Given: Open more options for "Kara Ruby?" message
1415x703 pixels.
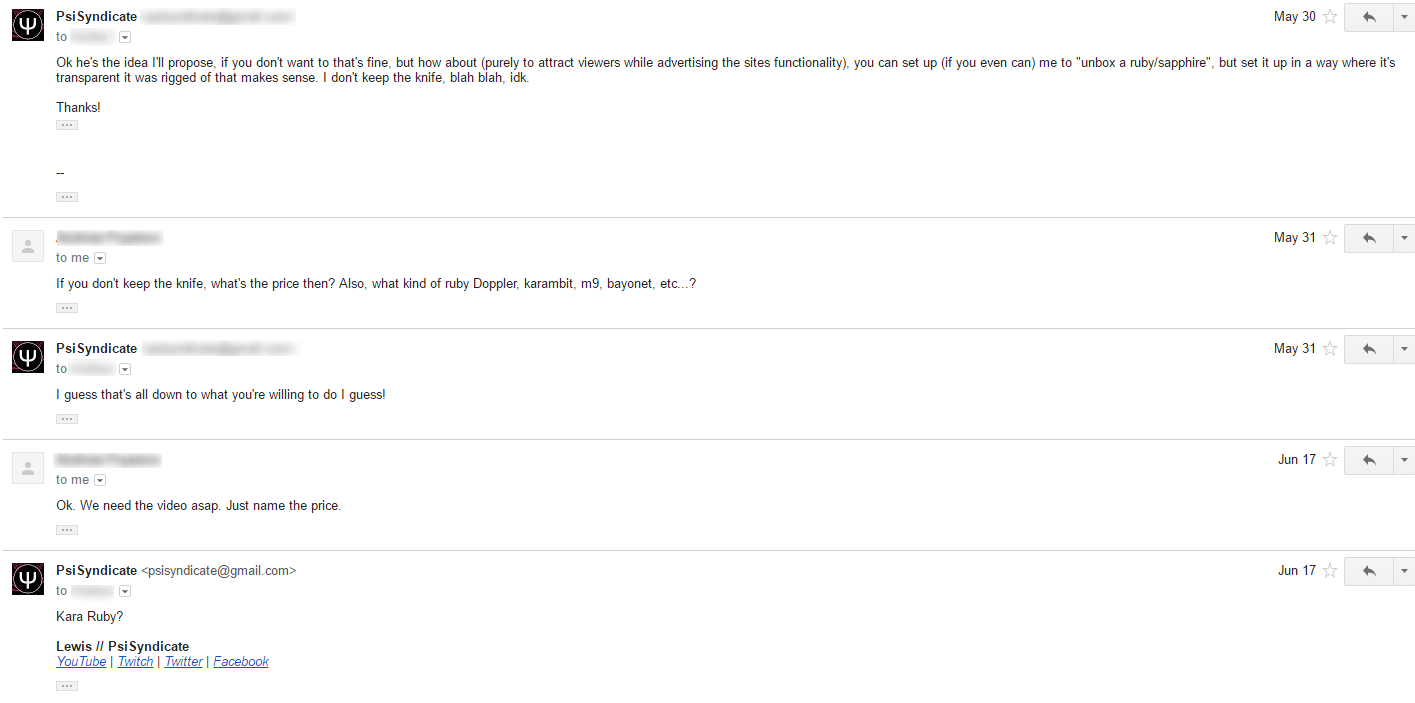Looking at the screenshot, I should click(x=1404, y=571).
